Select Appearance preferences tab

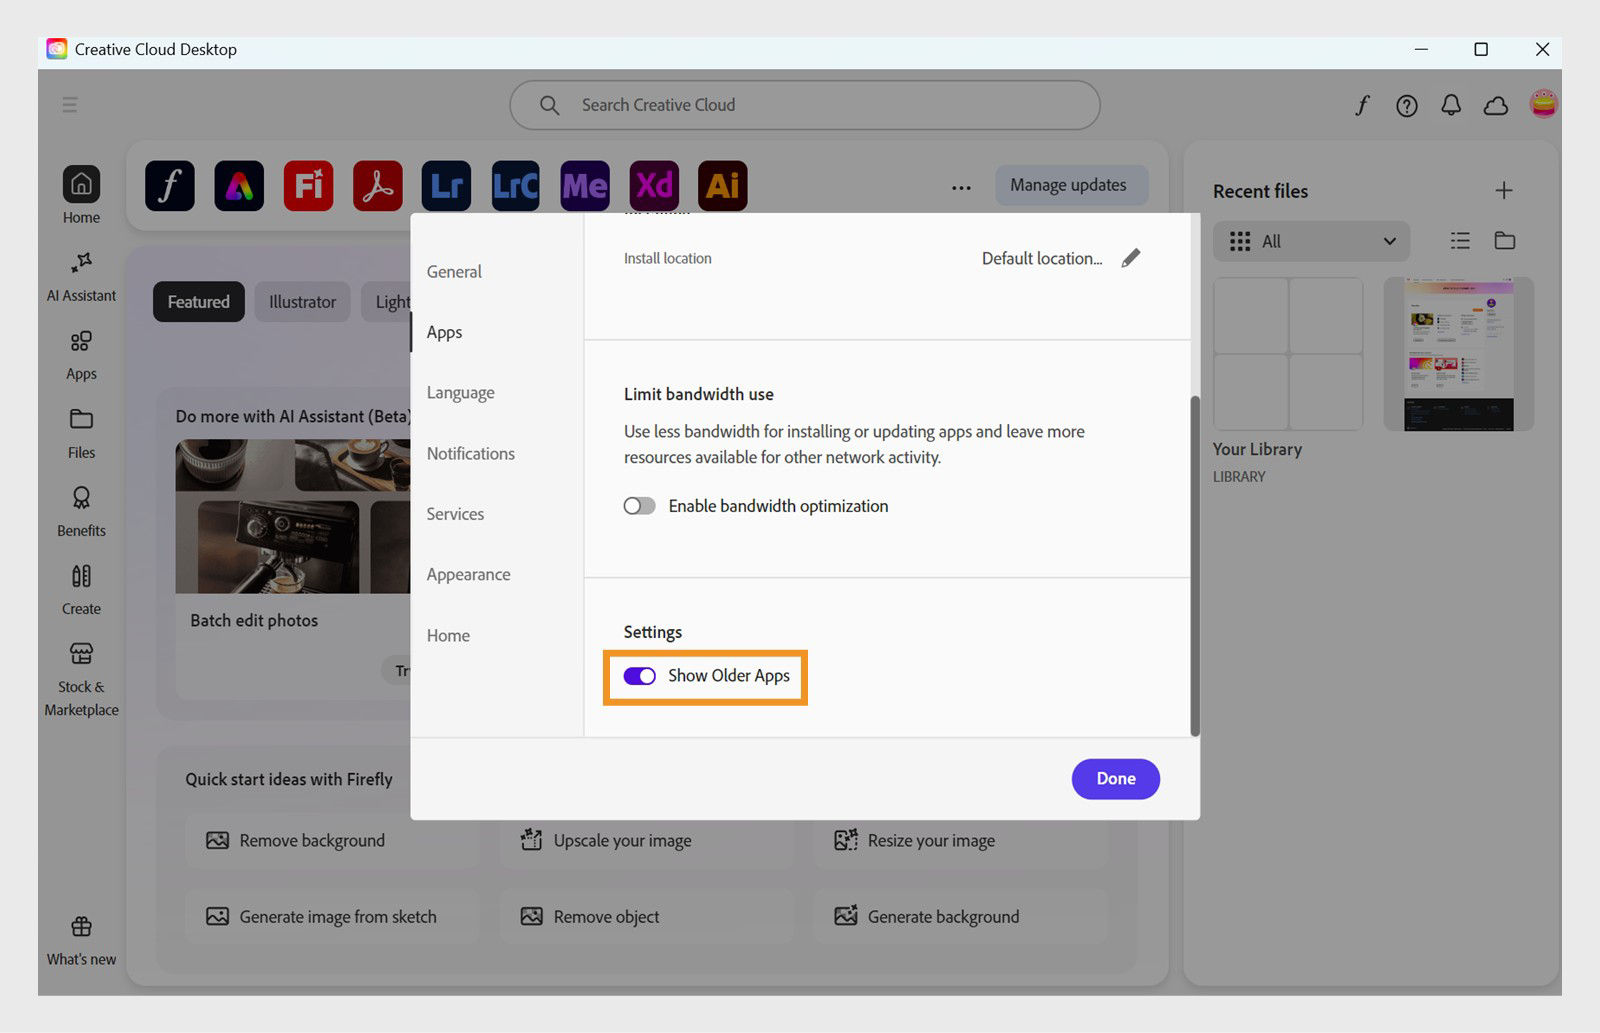(468, 575)
